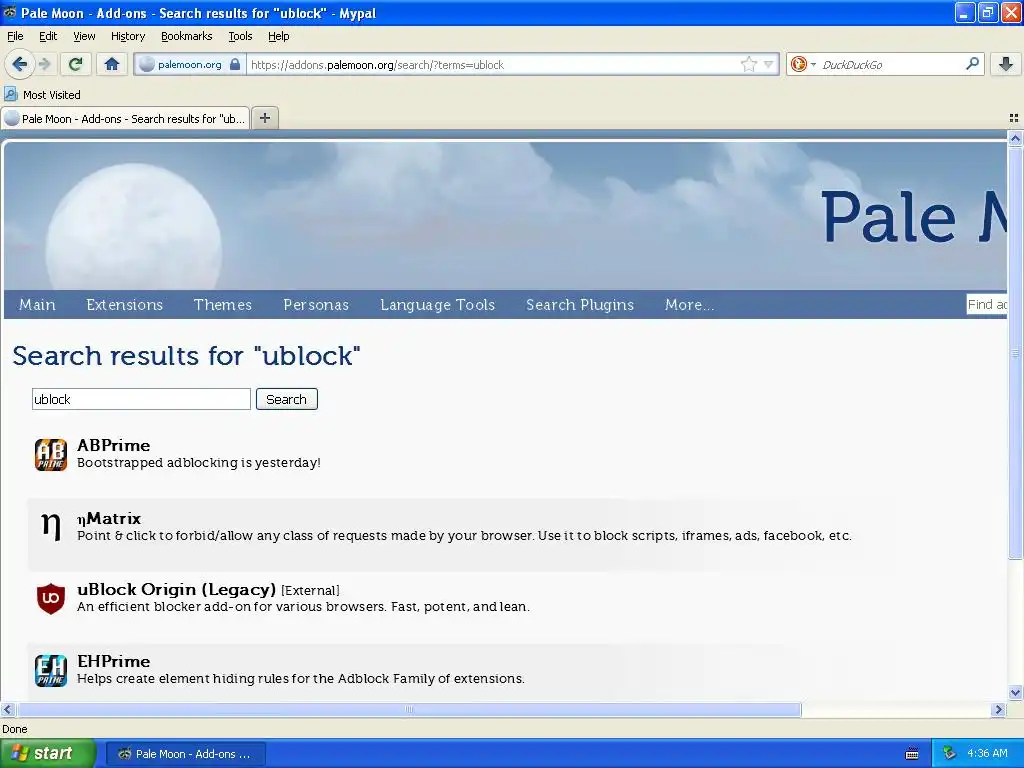Click the horizontal scrollbar right arrow
The height and width of the screenshot is (768, 1024).
[x=999, y=709]
